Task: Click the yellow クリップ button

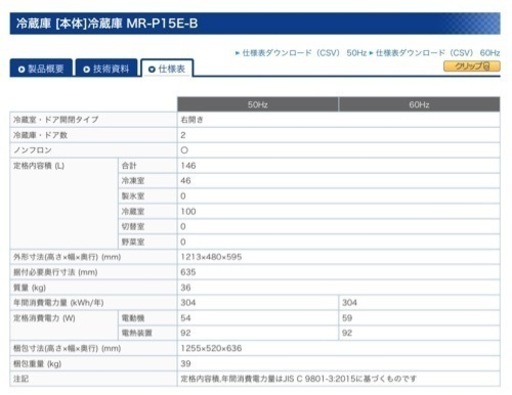Action: (472, 66)
